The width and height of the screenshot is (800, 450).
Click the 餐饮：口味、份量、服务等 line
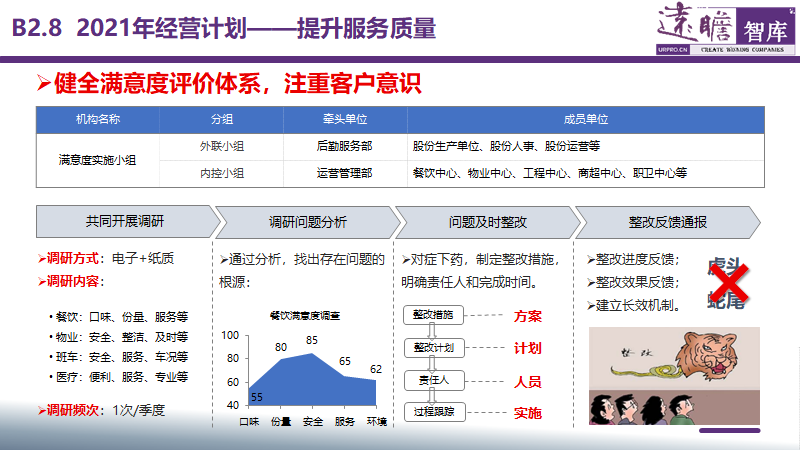click(x=118, y=317)
